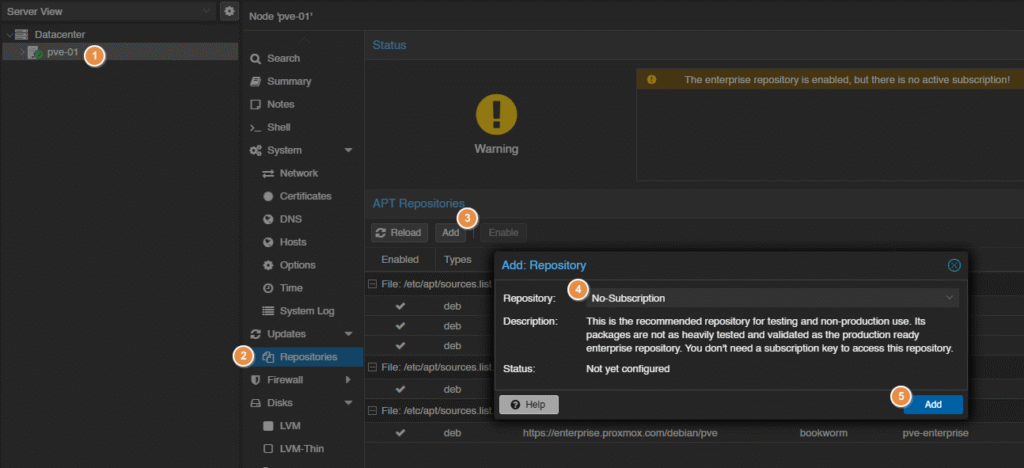Open the Time settings
Viewport: 1024px width, 468px height.
pos(292,288)
